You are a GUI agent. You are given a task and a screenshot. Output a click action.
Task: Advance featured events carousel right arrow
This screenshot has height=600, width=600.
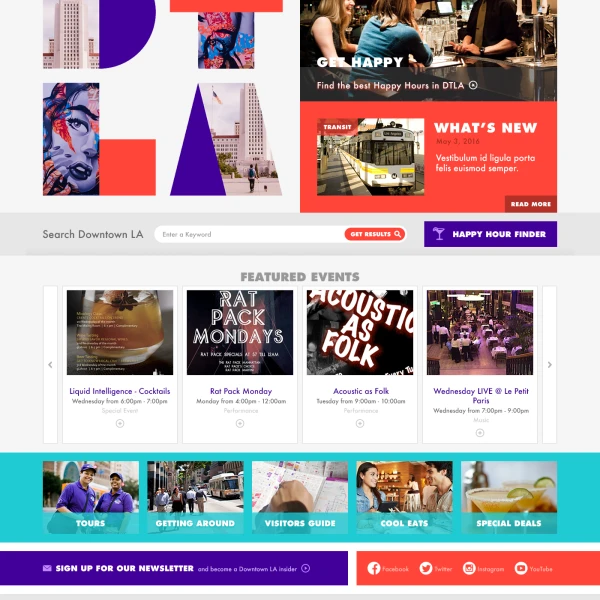tap(549, 365)
